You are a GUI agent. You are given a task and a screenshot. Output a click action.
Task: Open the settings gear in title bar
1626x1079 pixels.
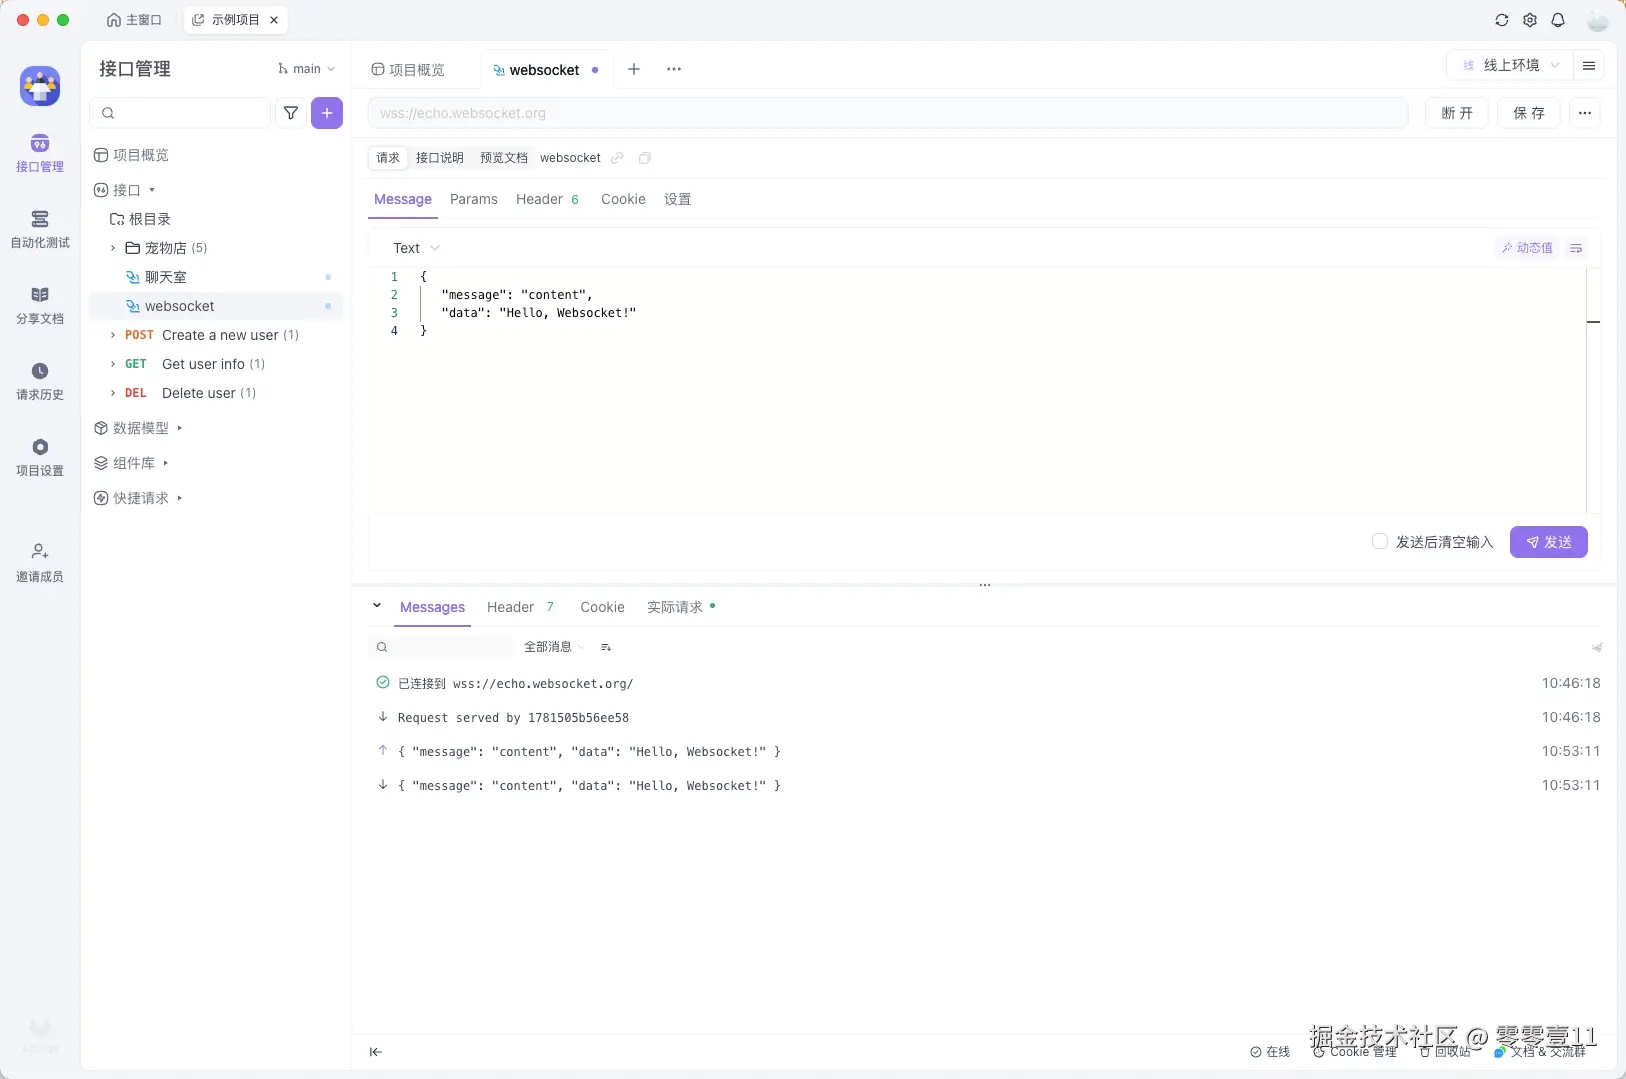[x=1530, y=20]
